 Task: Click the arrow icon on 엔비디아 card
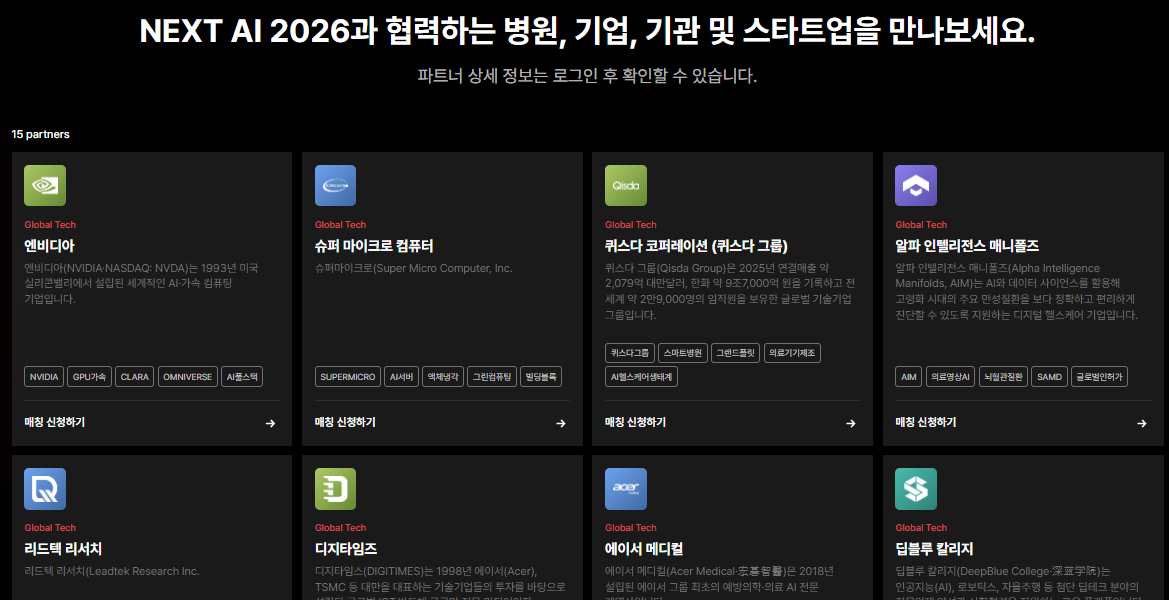(x=271, y=423)
